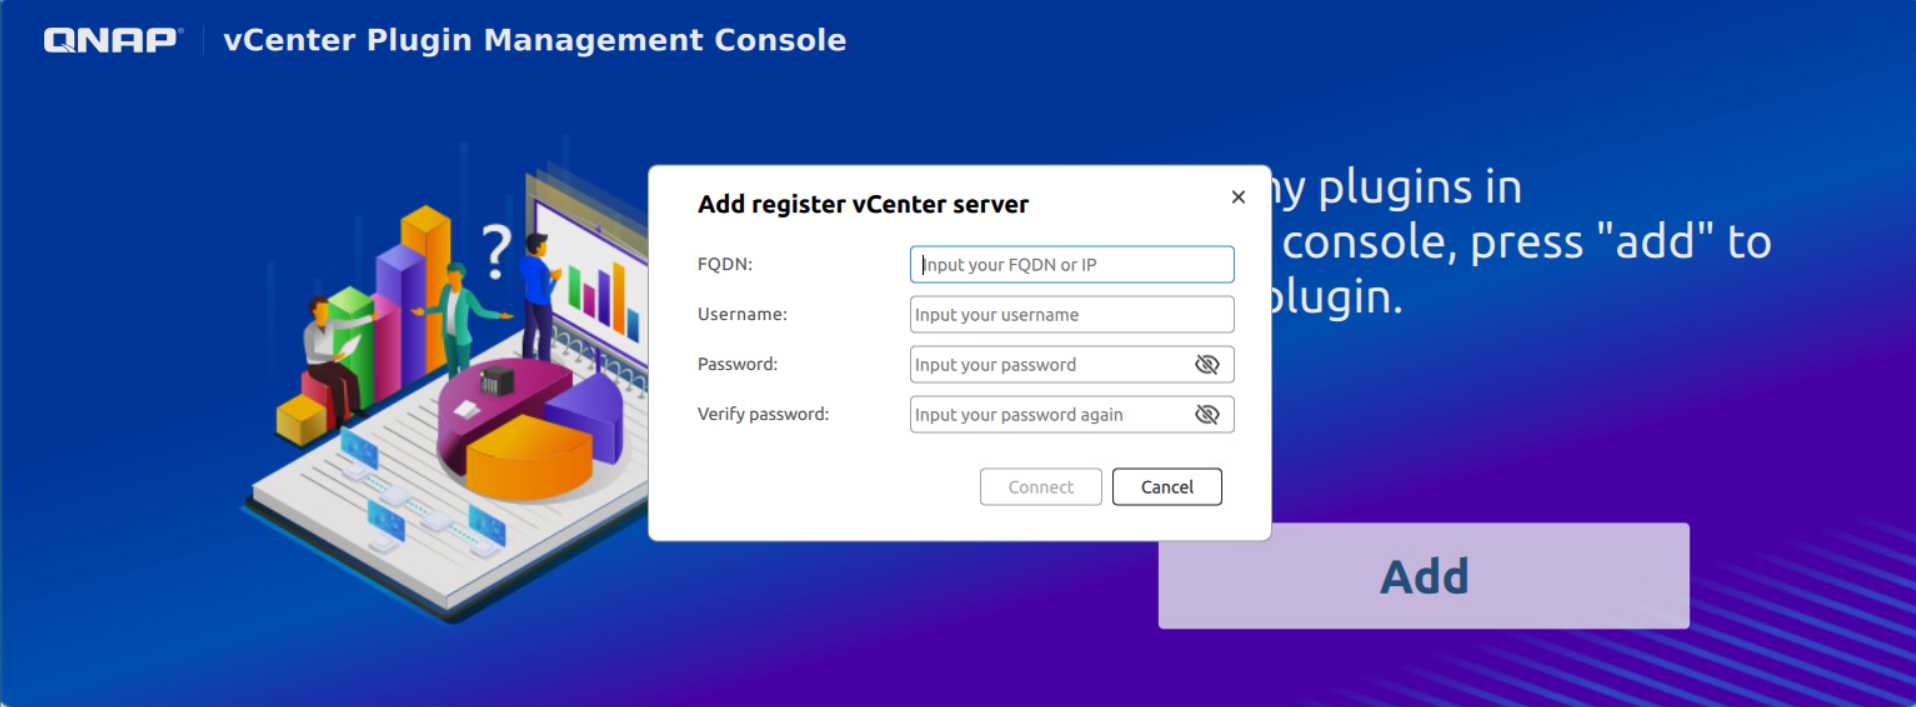The height and width of the screenshot is (707, 1916).
Task: Click the yellow bar chart column in the illustration
Action: [427, 280]
